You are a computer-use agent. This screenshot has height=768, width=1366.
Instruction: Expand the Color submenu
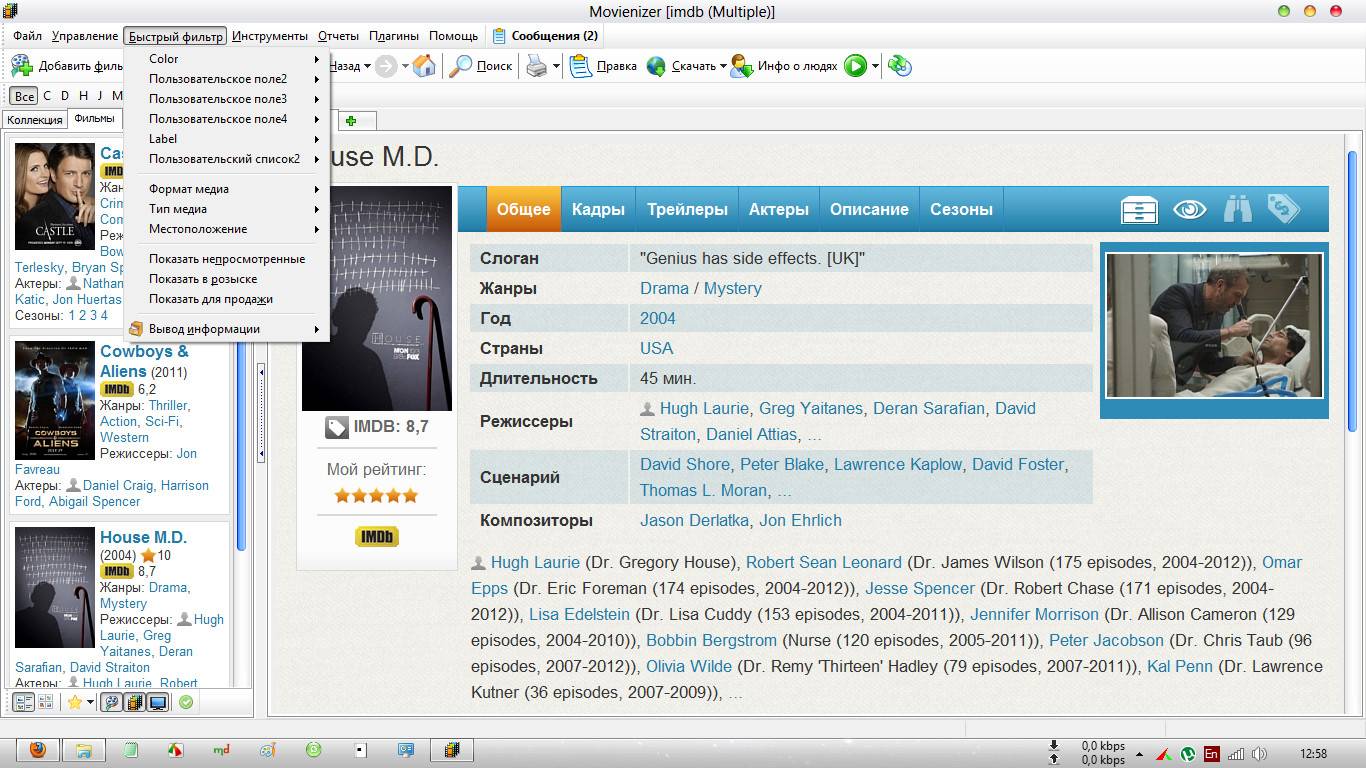click(227, 59)
